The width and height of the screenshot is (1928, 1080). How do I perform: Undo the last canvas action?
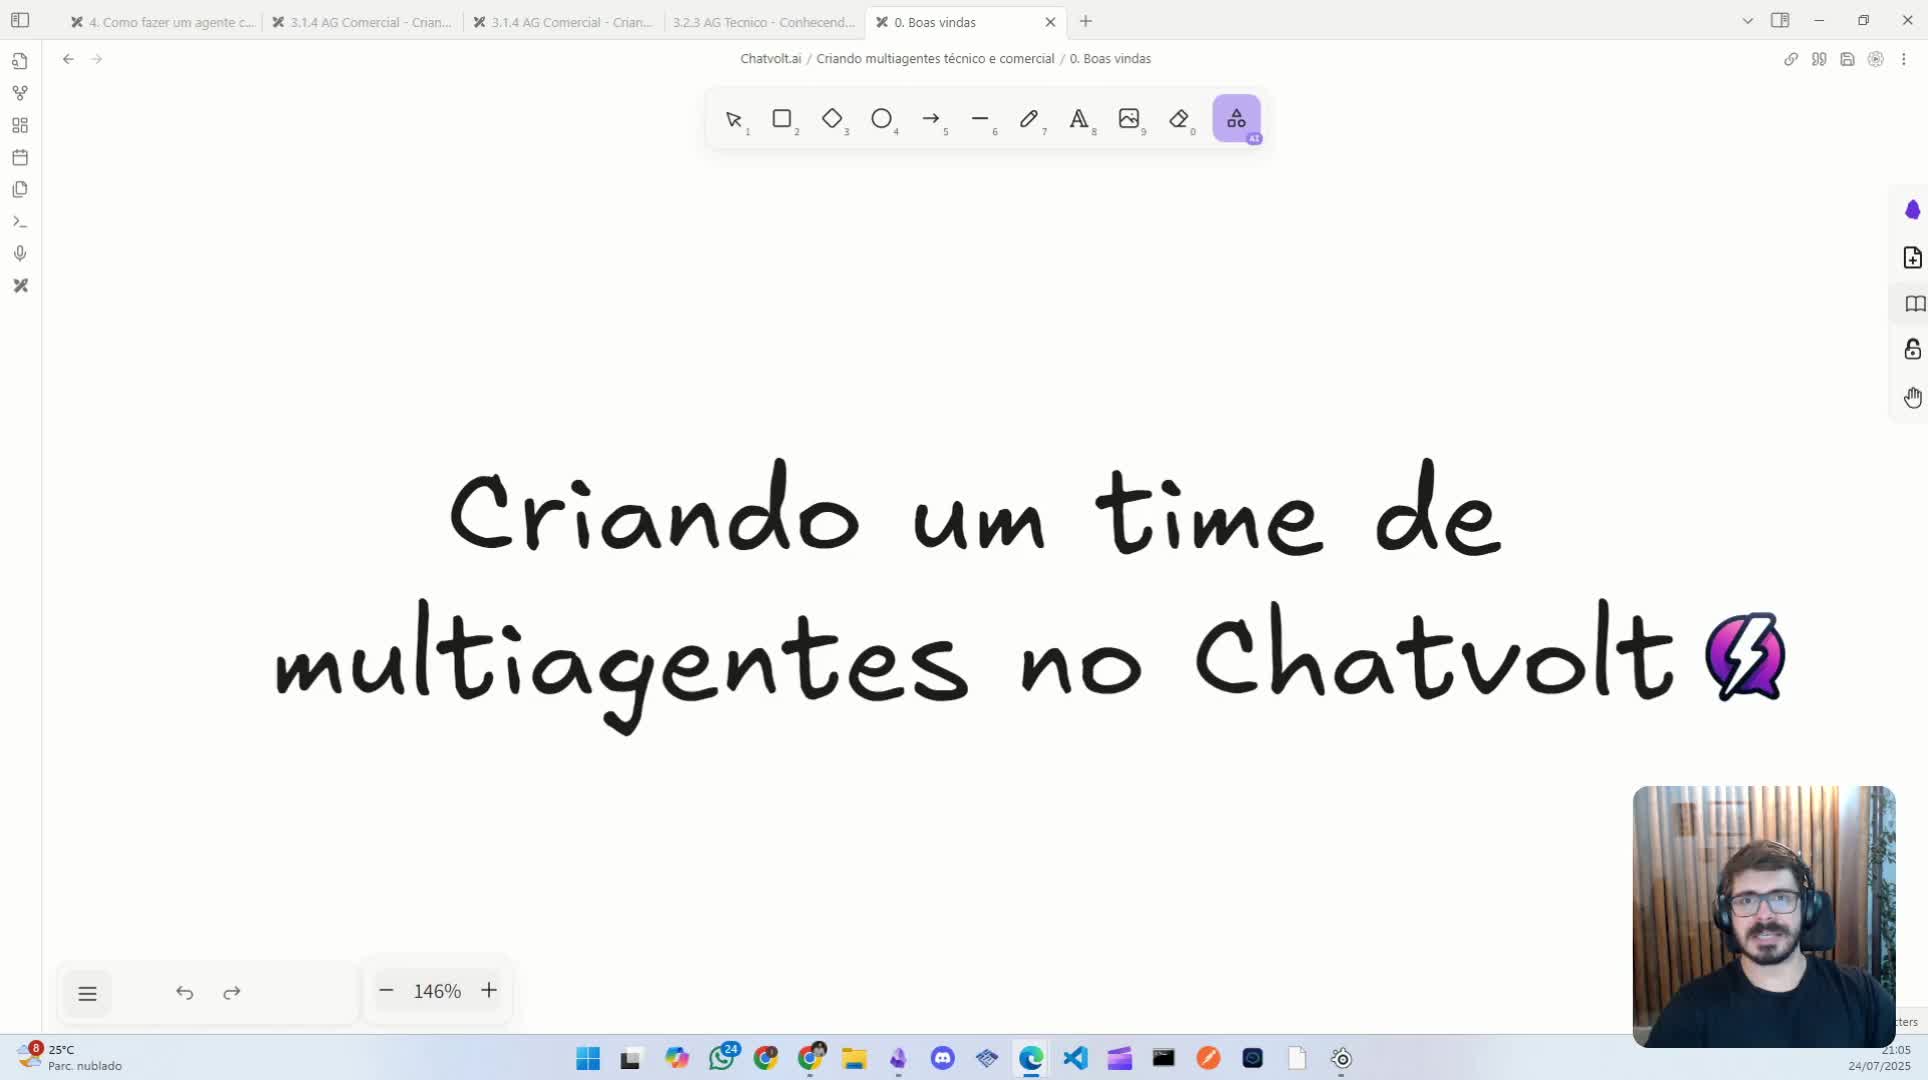pyautogui.click(x=185, y=992)
